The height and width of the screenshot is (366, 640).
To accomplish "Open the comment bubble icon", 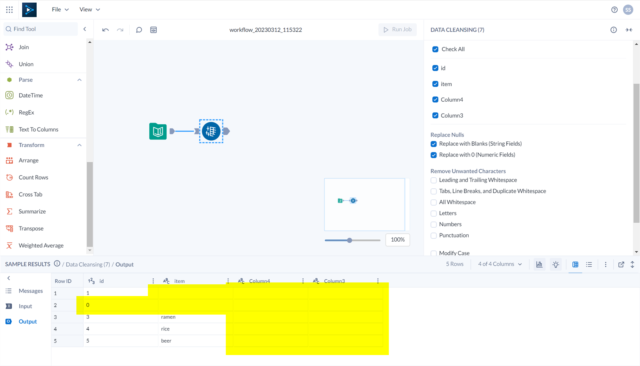I will coord(139,30).
